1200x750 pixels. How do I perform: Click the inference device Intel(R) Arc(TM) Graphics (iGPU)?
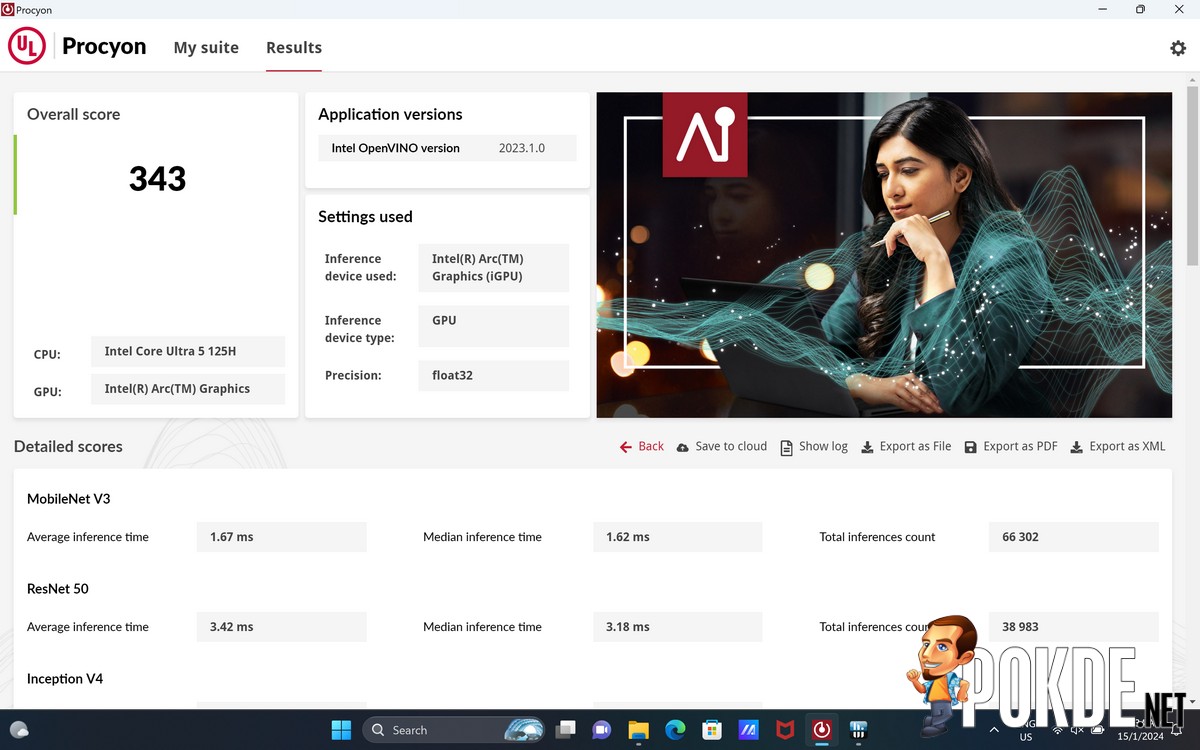pyautogui.click(x=494, y=268)
